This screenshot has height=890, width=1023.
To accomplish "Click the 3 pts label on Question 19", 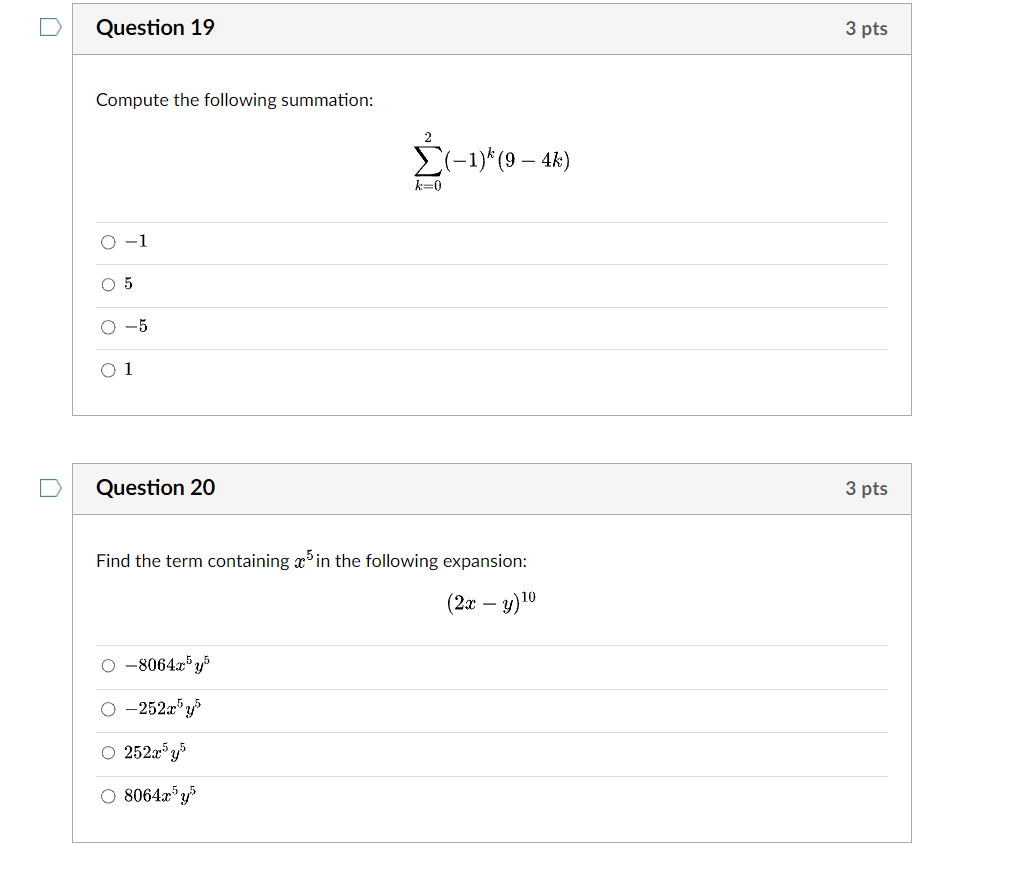I will [x=867, y=28].
